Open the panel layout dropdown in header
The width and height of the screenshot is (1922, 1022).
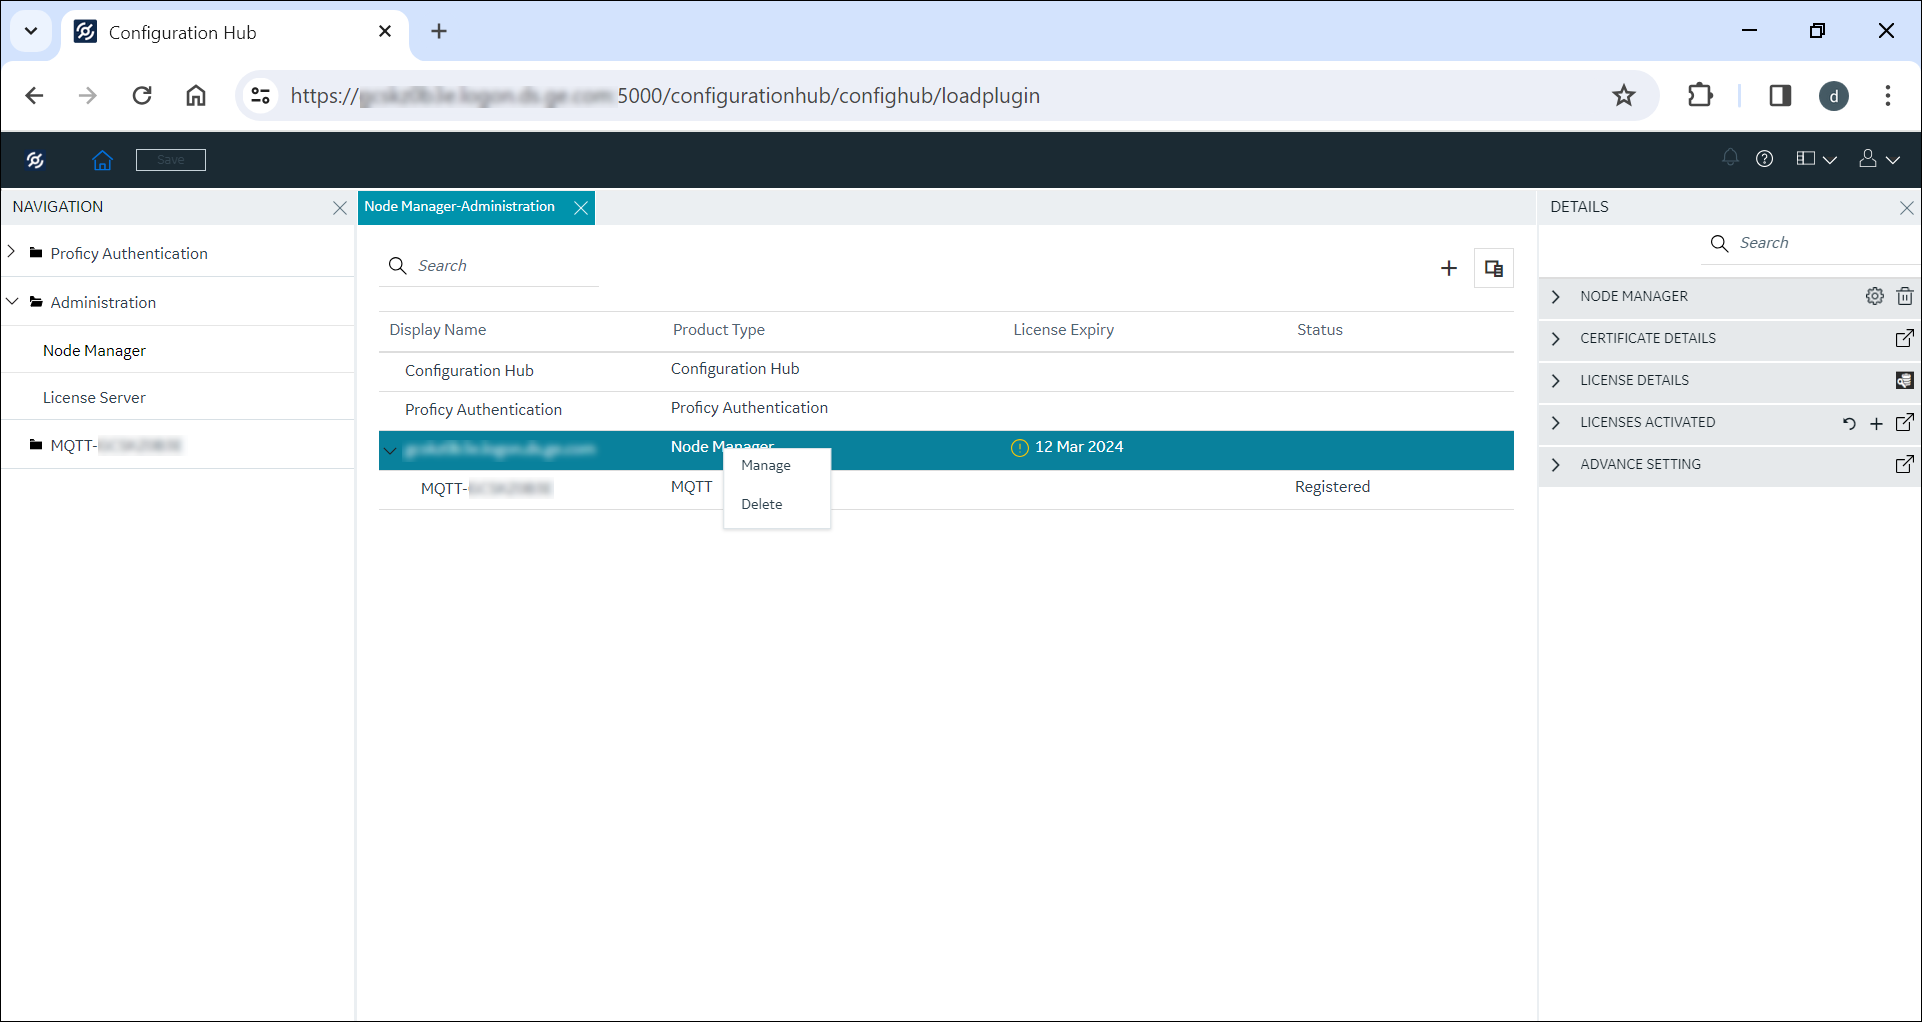[1816, 159]
